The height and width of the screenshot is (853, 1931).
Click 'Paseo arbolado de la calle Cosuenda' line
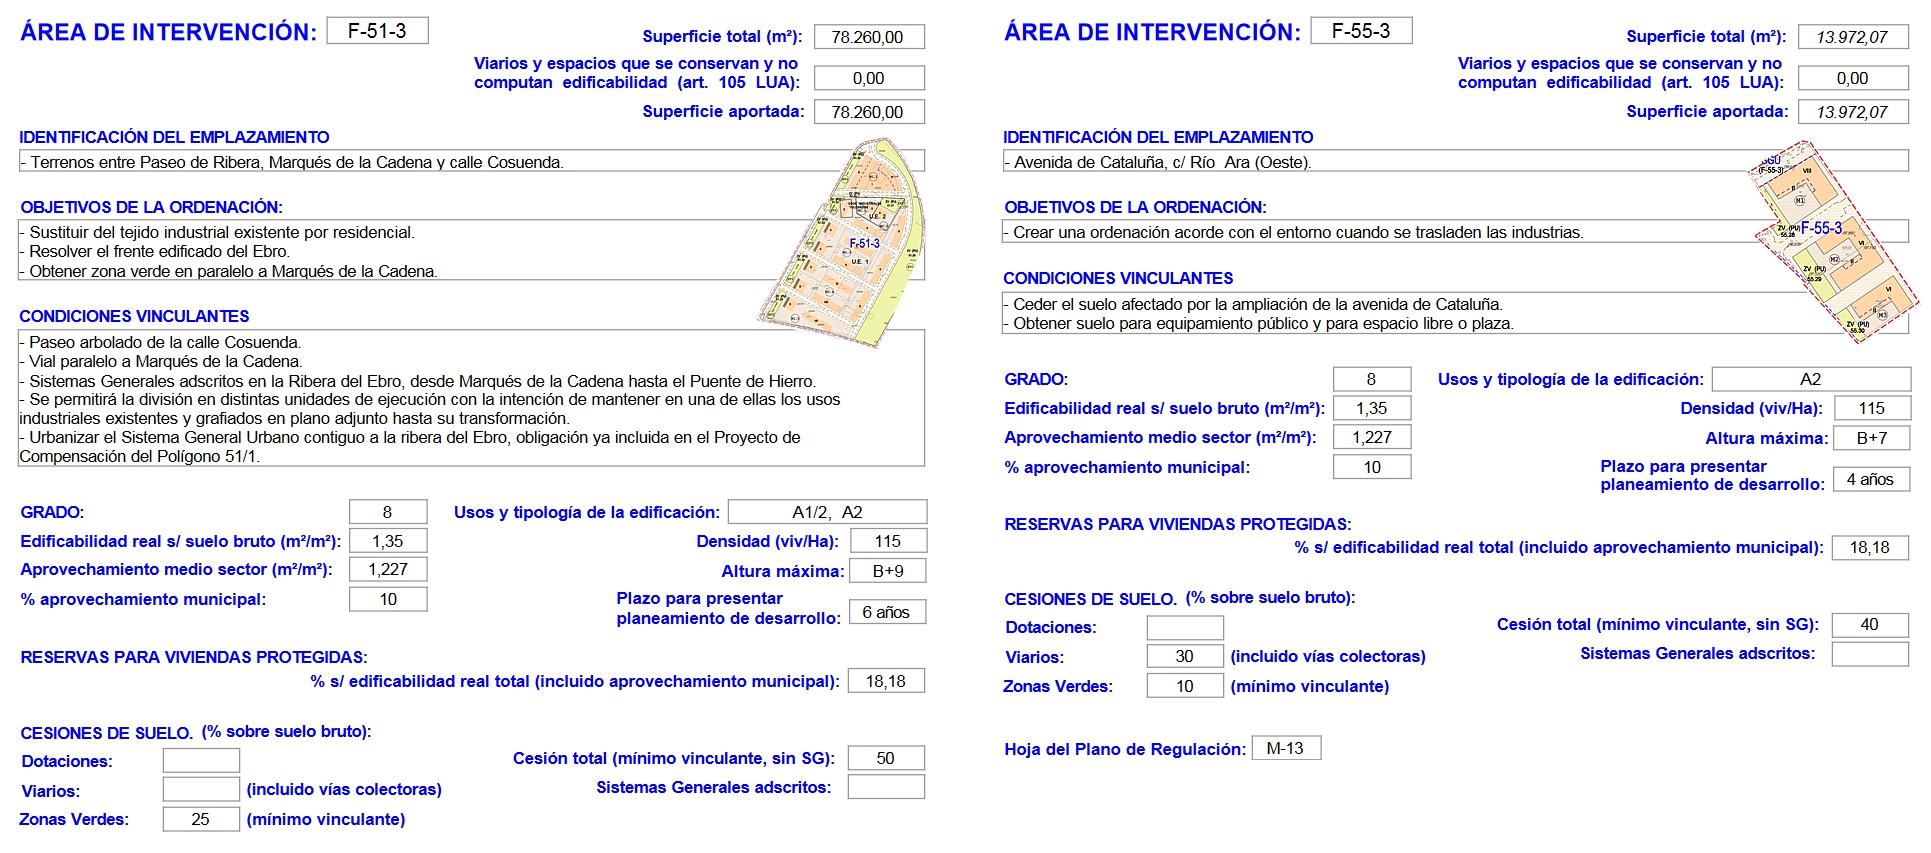click(161, 342)
